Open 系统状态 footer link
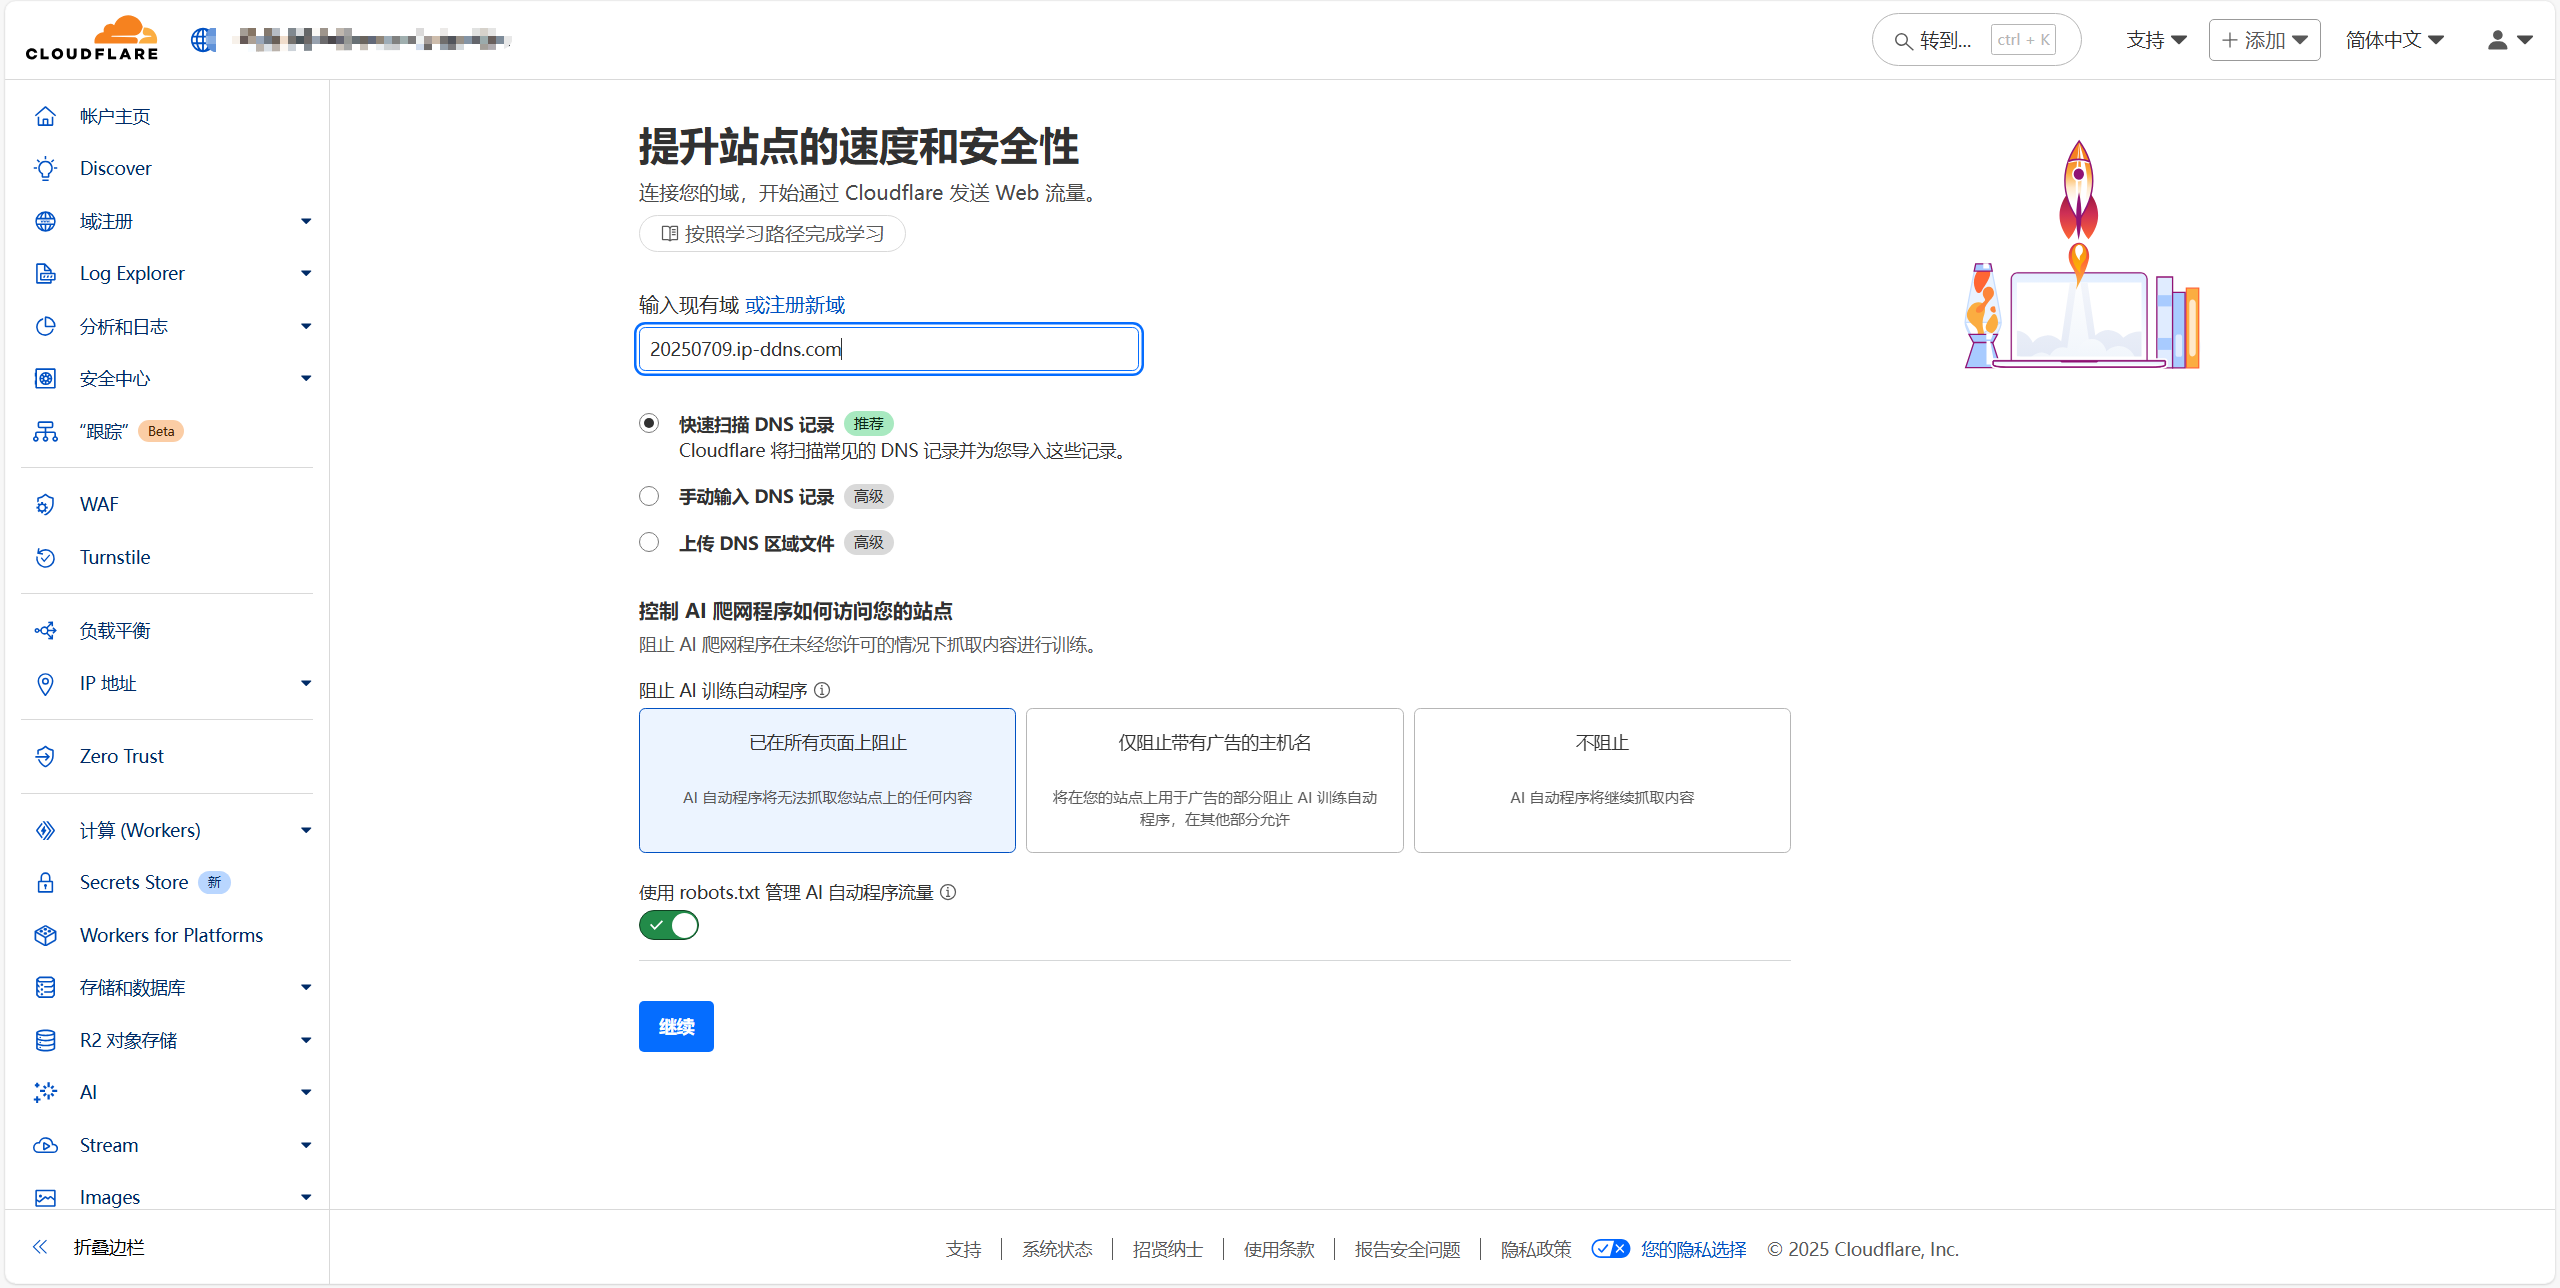The image size is (2560, 1288). pos(1057,1249)
